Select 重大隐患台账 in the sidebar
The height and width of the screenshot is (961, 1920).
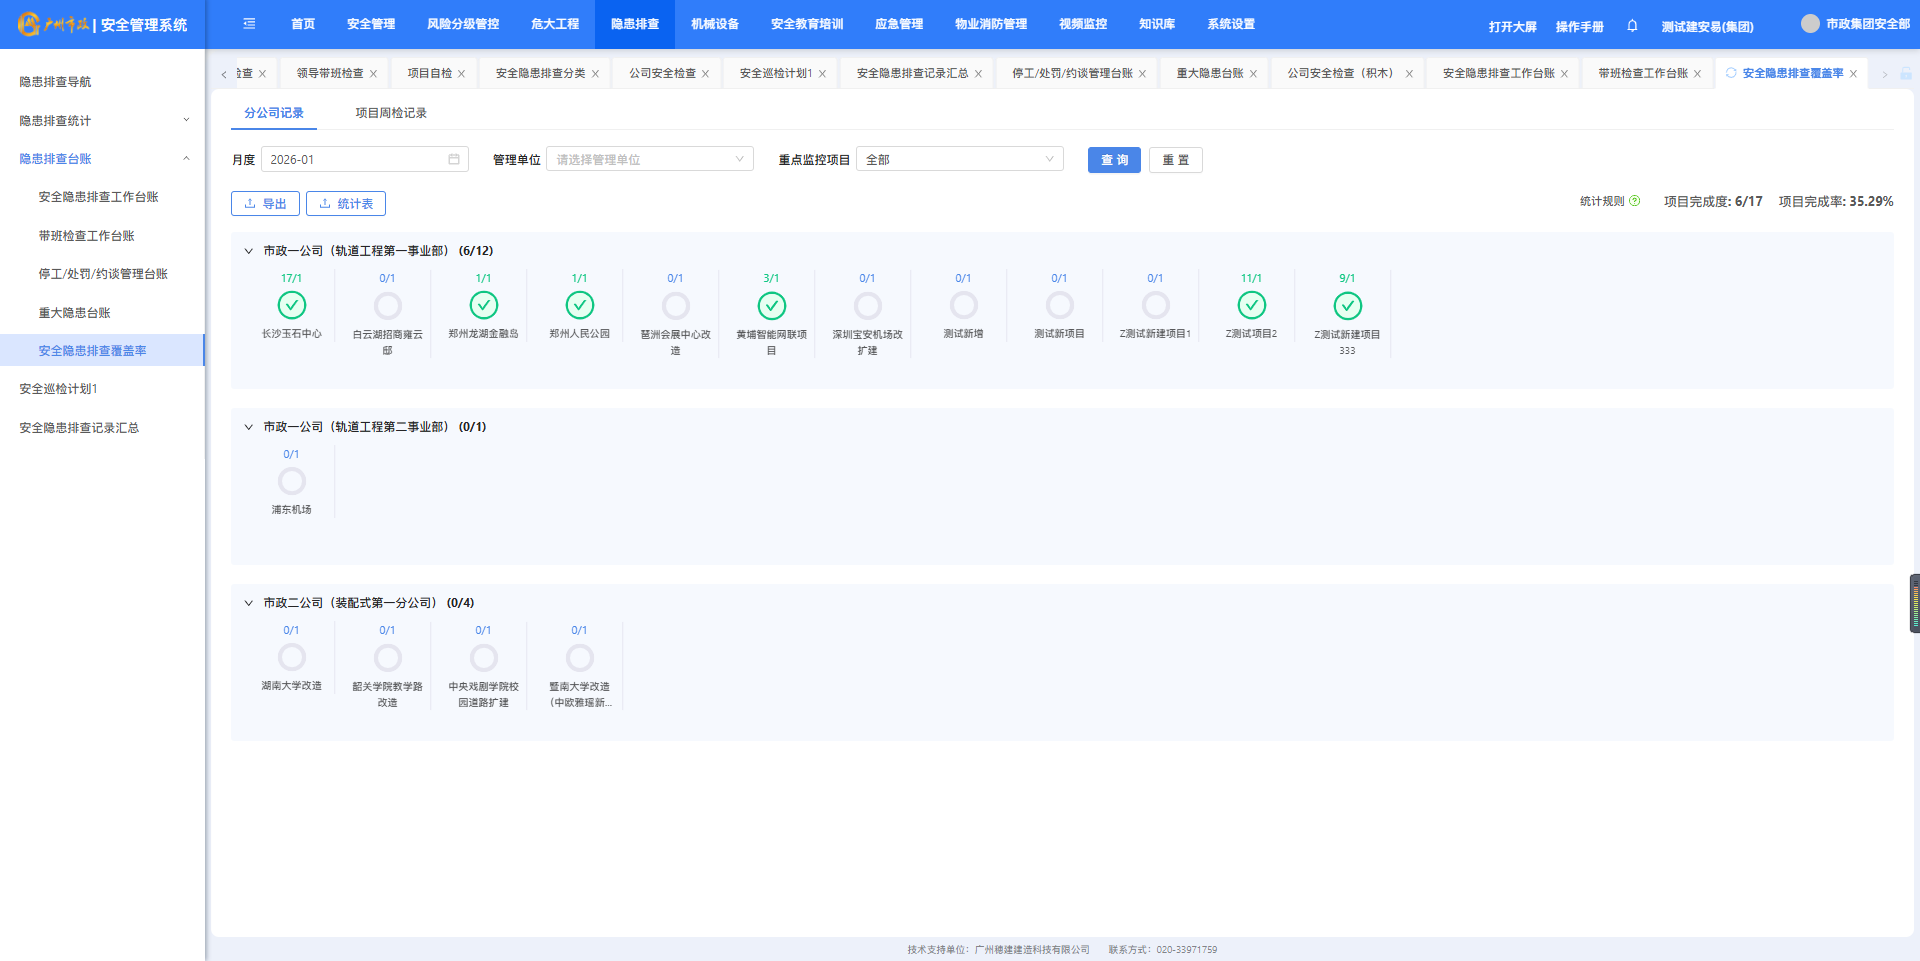point(75,313)
